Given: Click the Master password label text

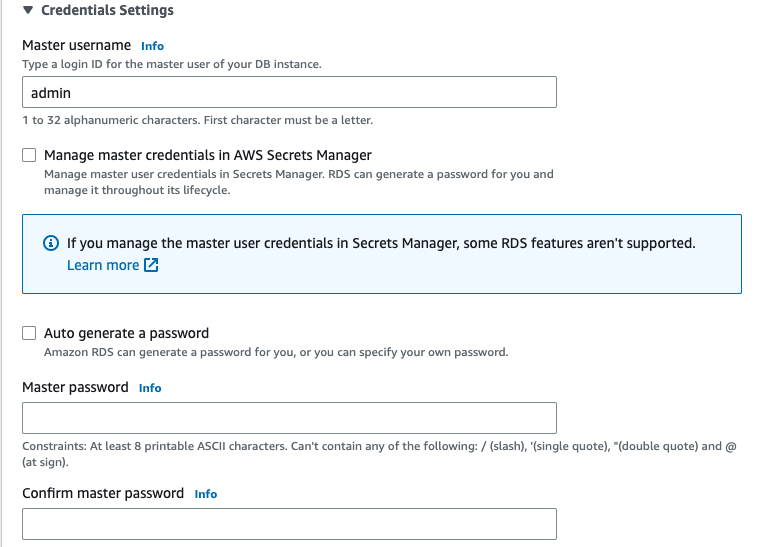Looking at the screenshot, I should [75, 387].
